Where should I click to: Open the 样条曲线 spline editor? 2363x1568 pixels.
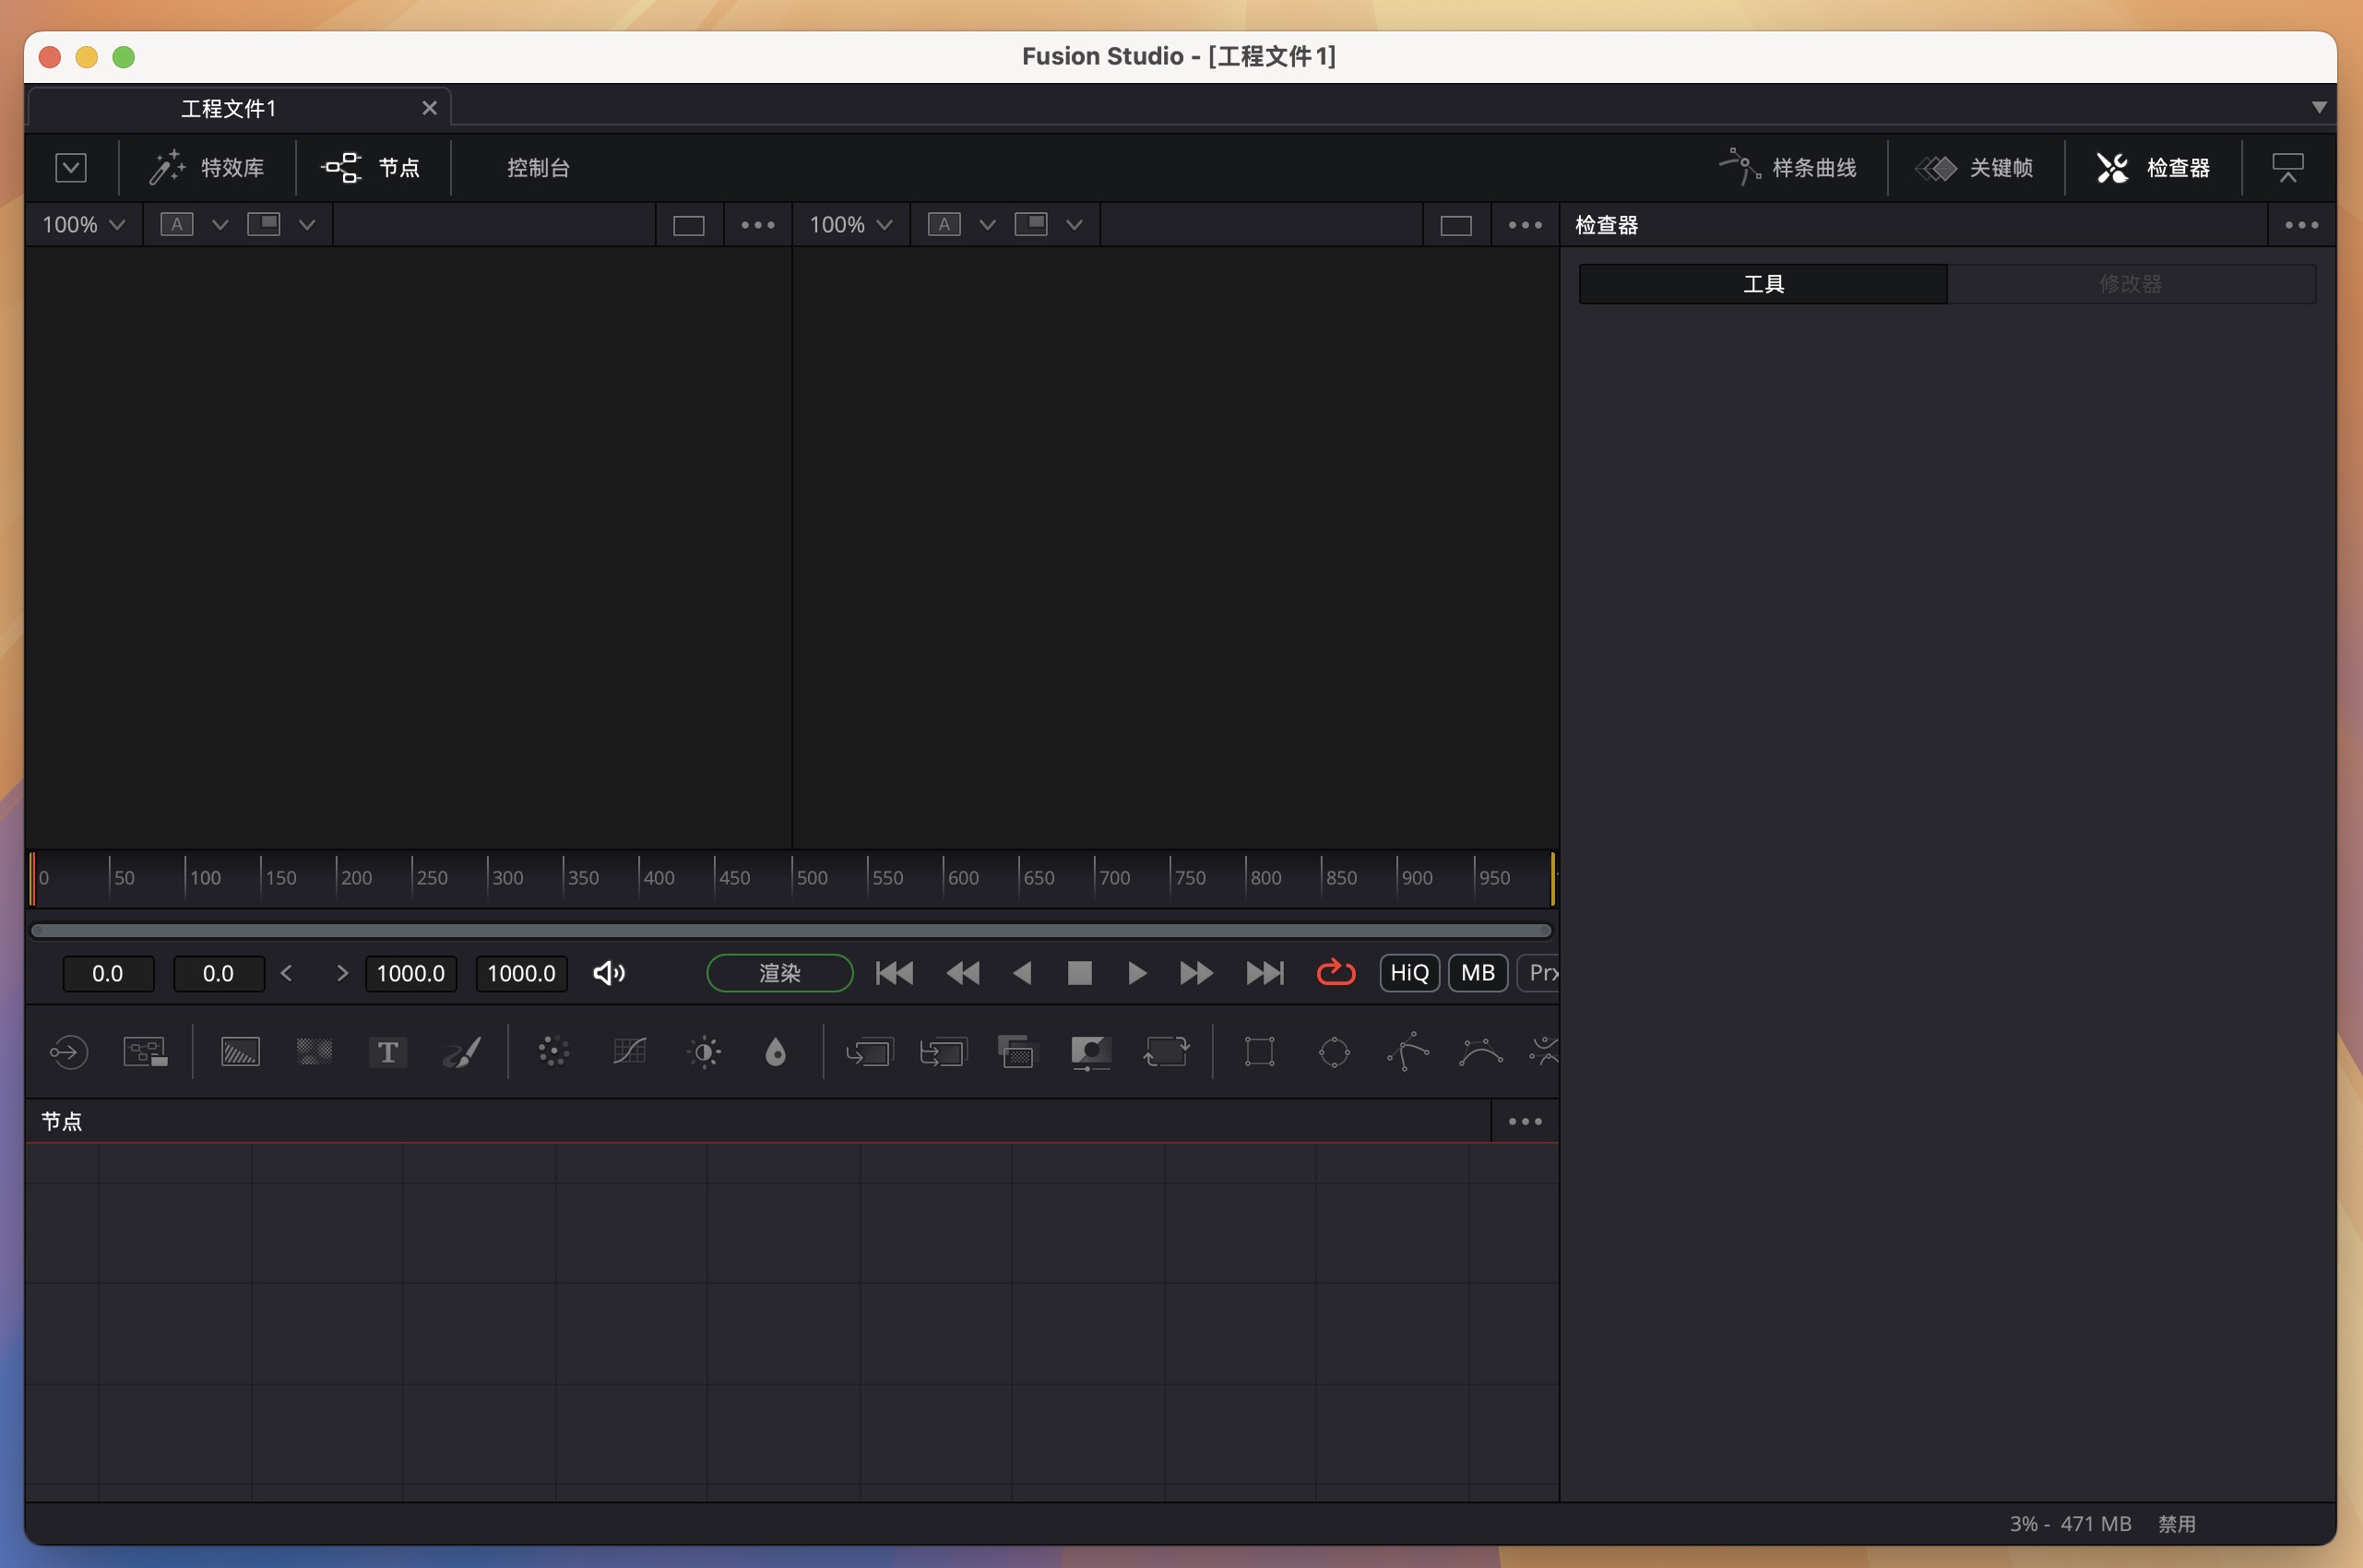(1790, 167)
